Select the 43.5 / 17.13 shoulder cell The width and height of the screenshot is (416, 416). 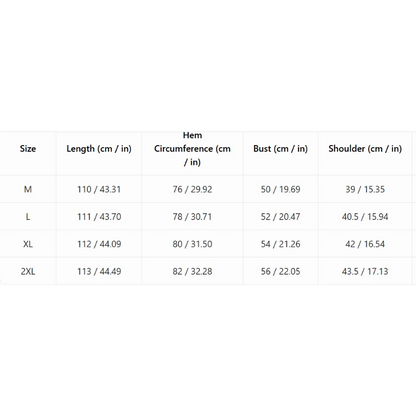point(365,271)
